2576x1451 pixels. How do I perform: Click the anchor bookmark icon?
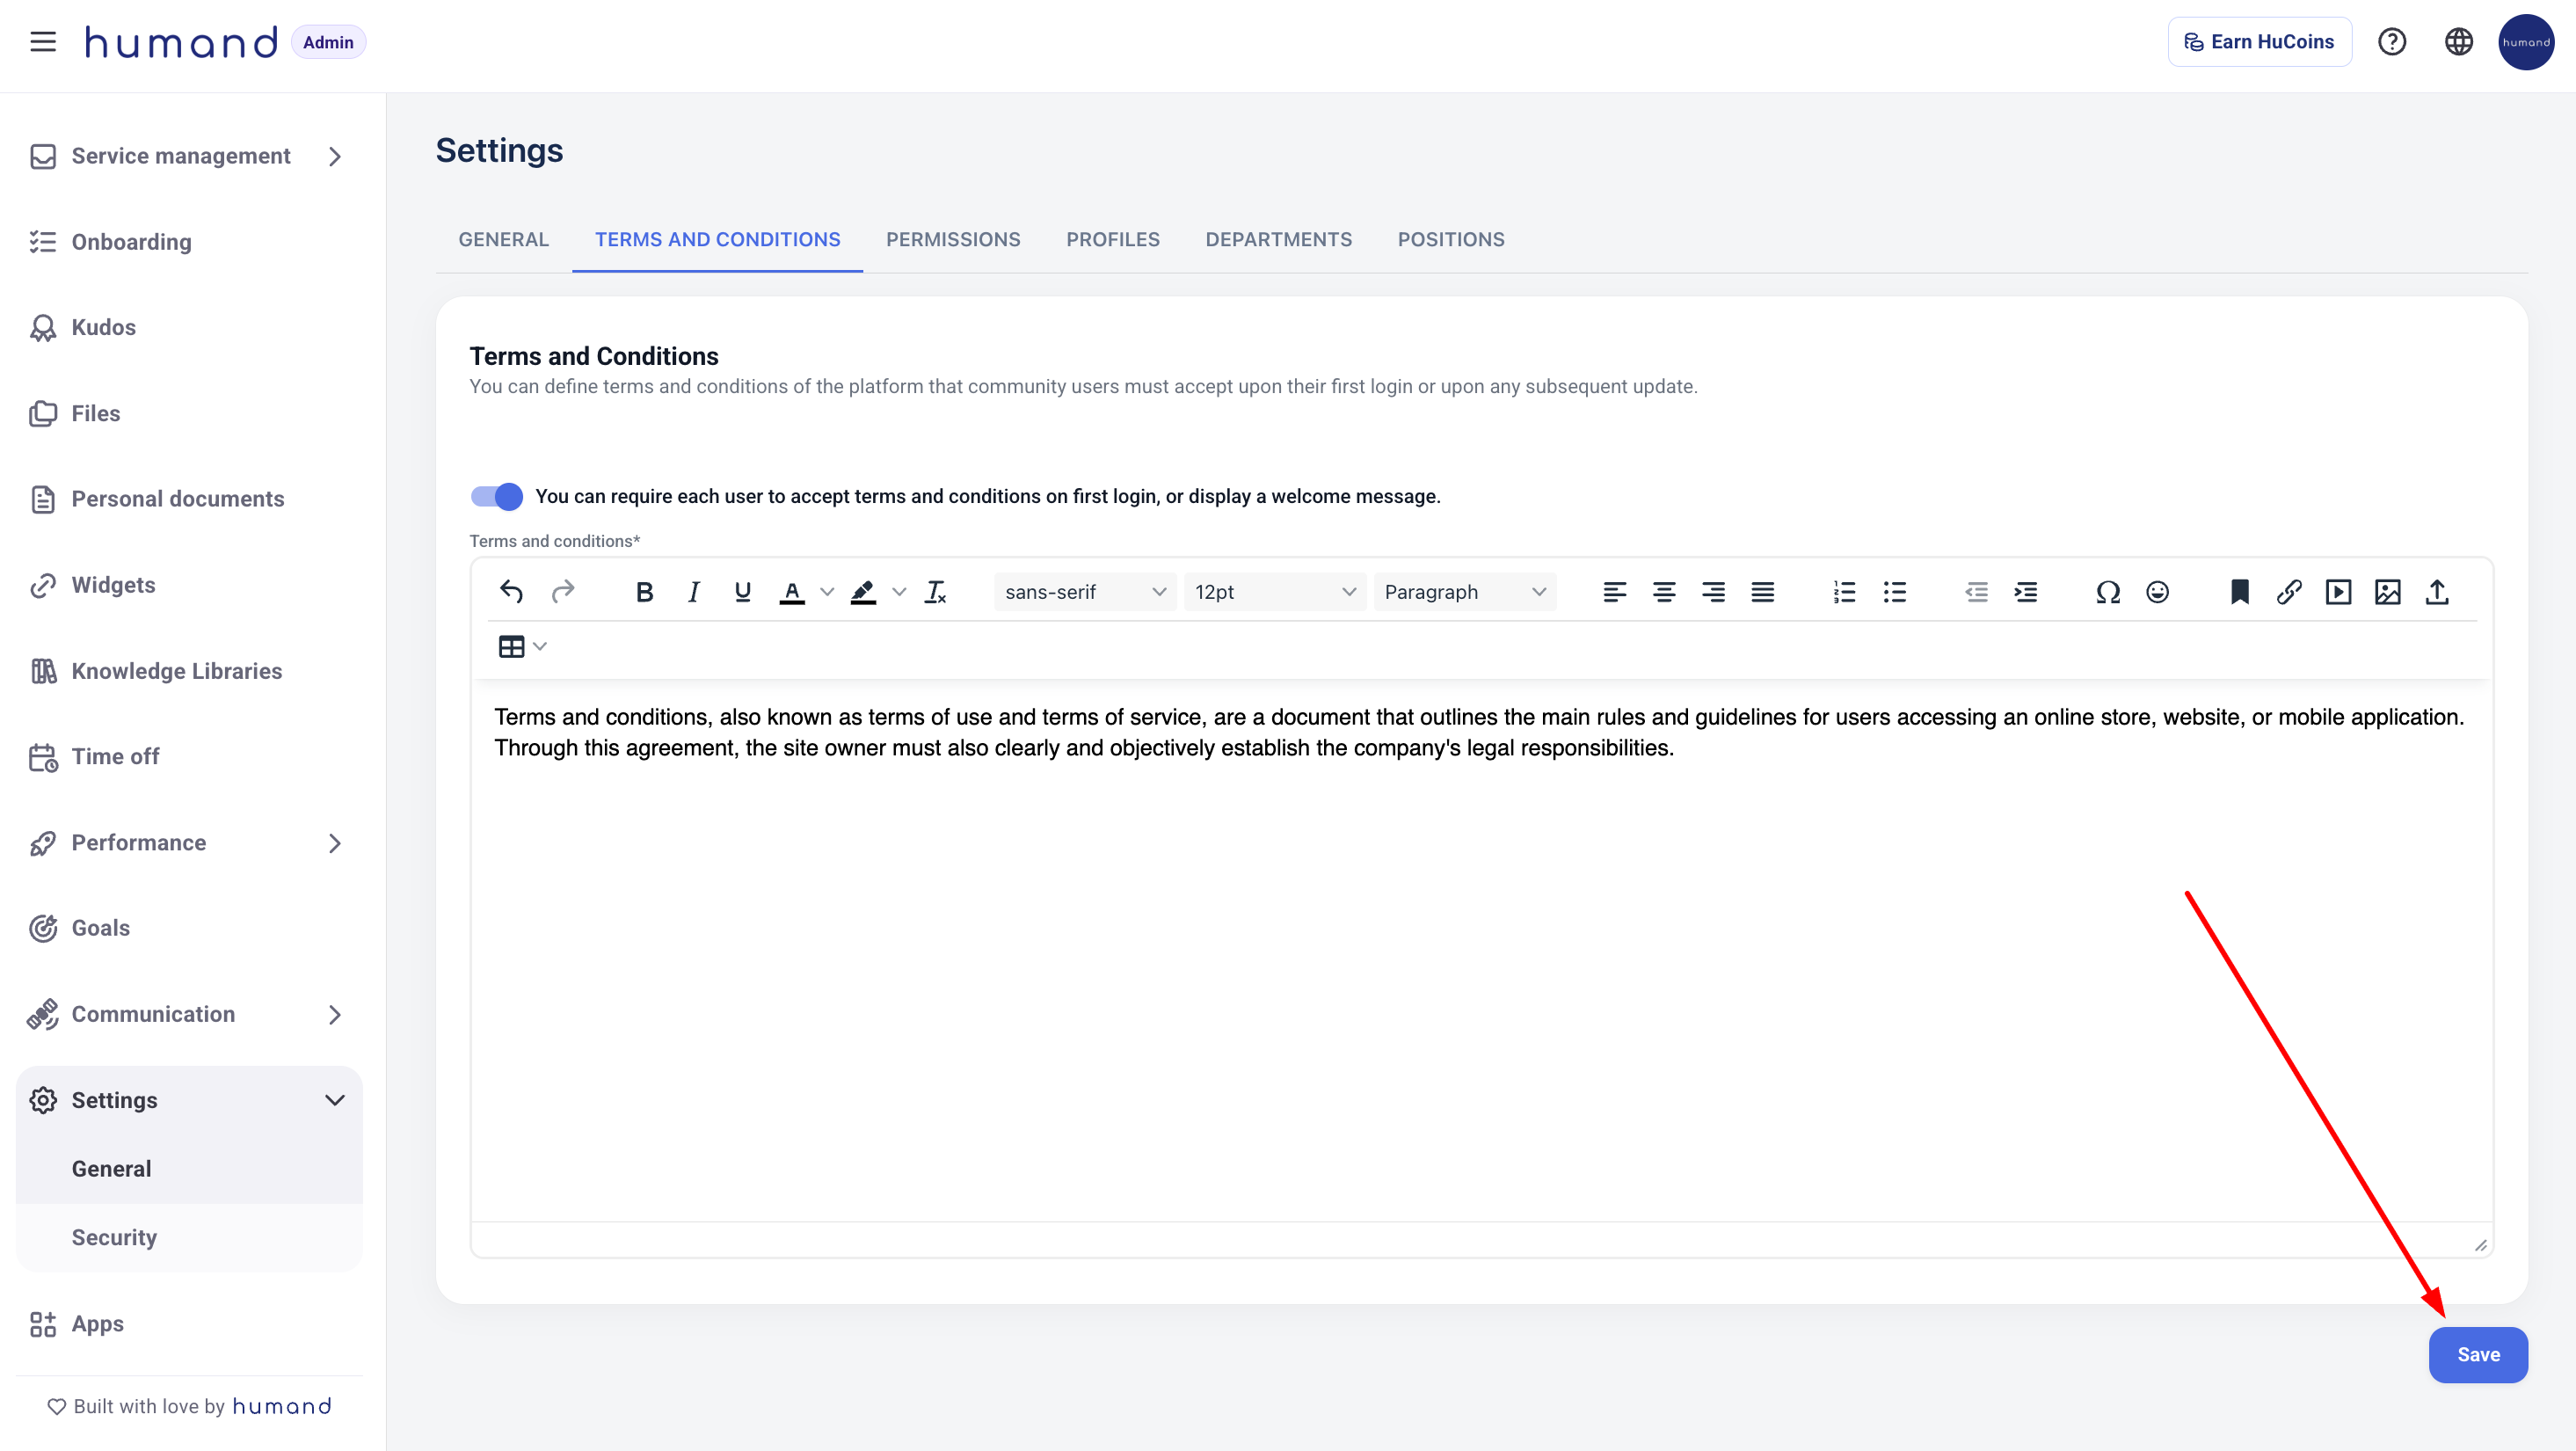point(2240,592)
